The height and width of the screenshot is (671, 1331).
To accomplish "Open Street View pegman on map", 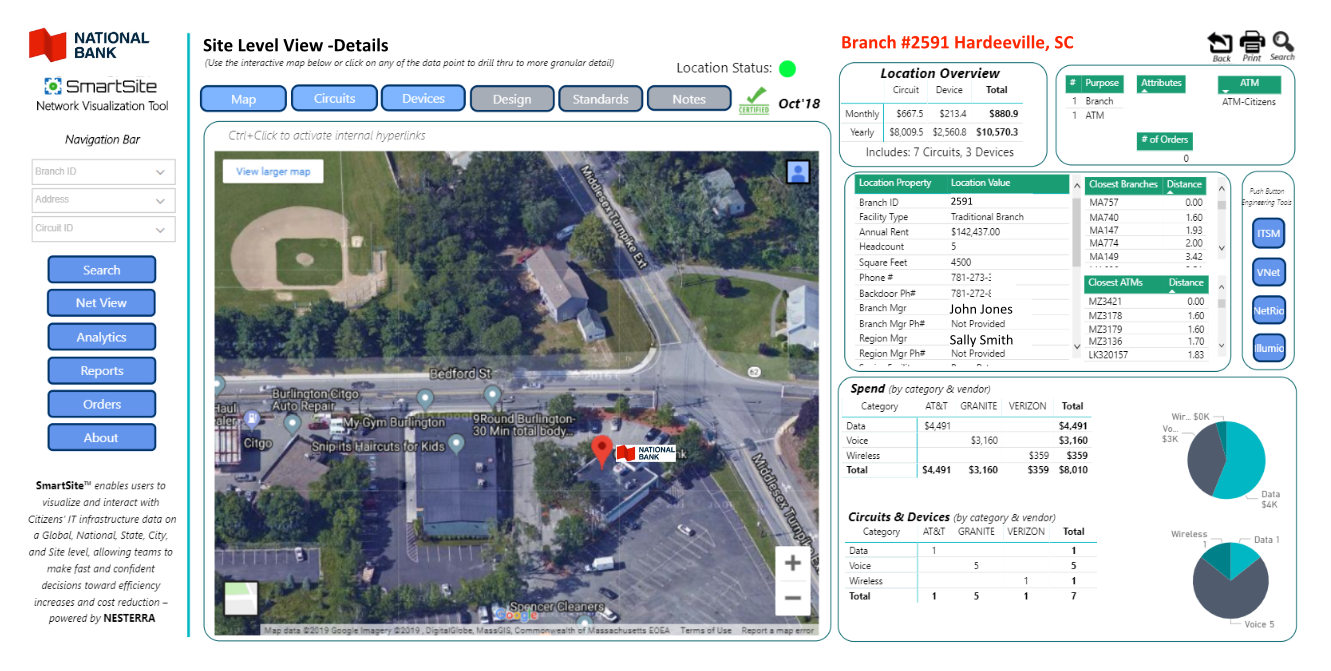I will (797, 173).
